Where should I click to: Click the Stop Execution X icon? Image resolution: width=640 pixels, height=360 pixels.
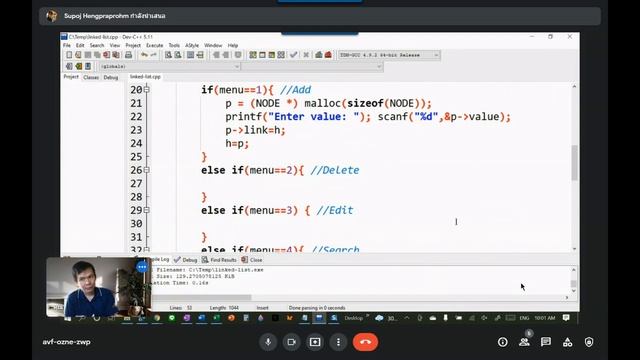point(306,55)
